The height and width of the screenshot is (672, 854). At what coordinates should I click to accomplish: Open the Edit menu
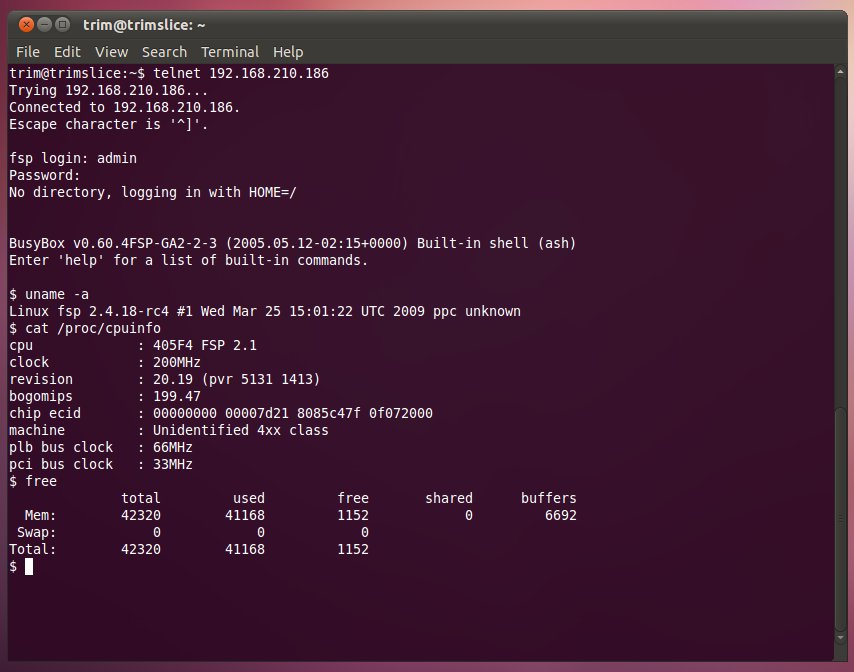tap(67, 52)
